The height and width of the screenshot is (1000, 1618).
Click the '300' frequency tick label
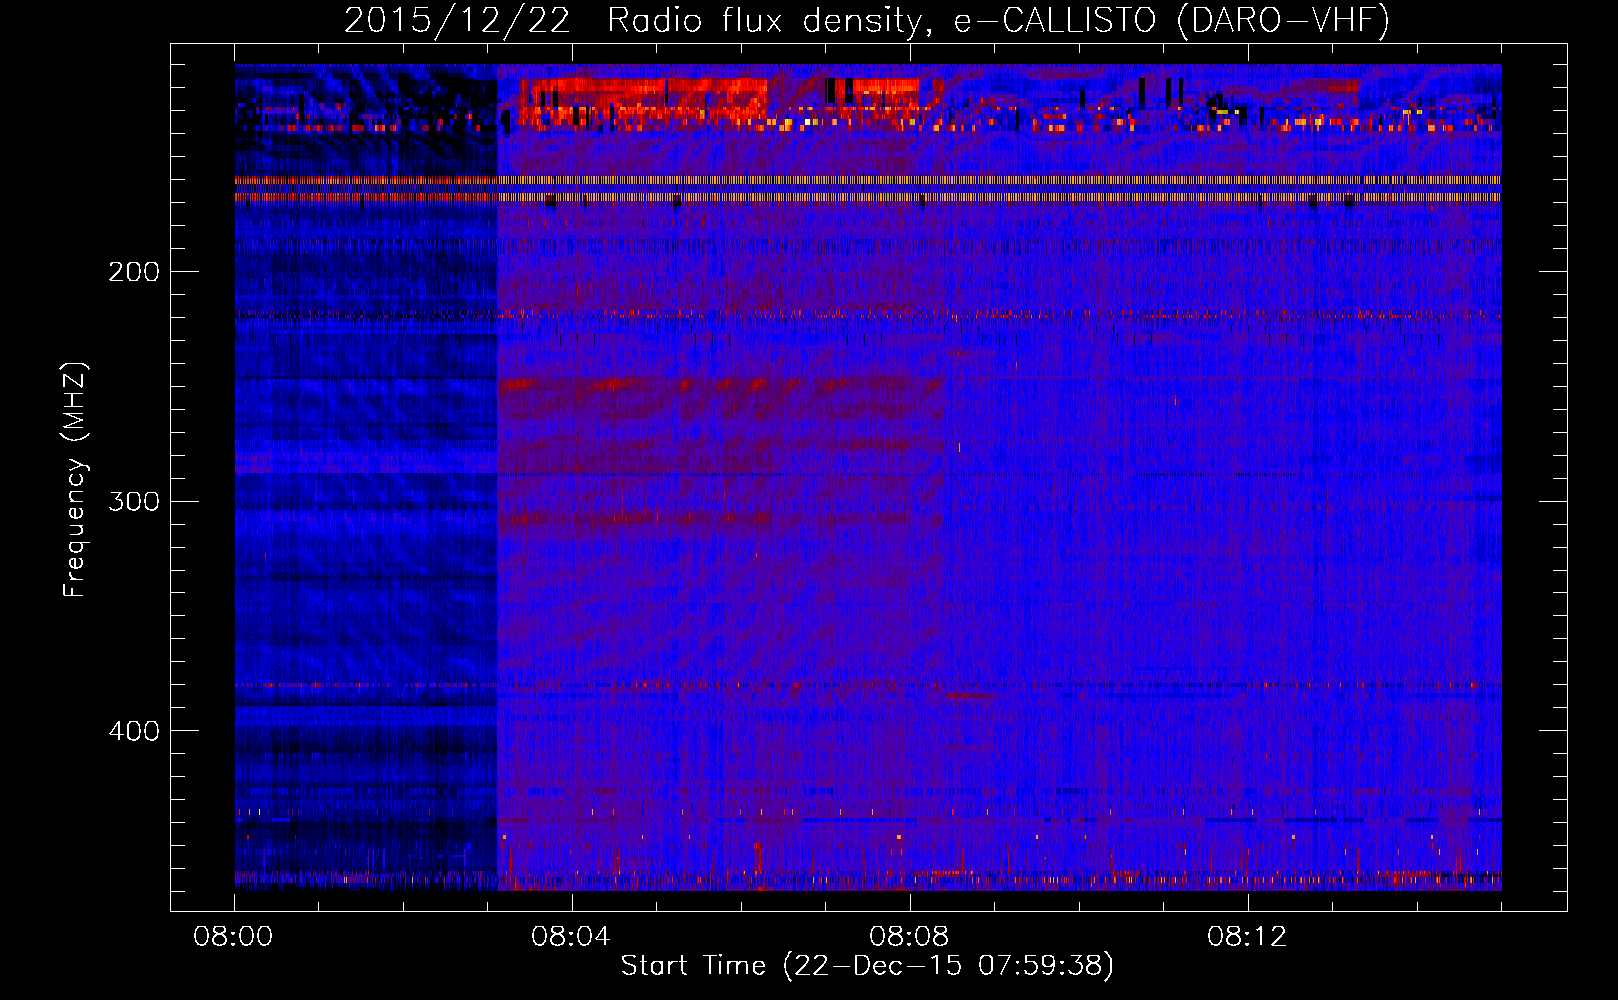[134, 501]
